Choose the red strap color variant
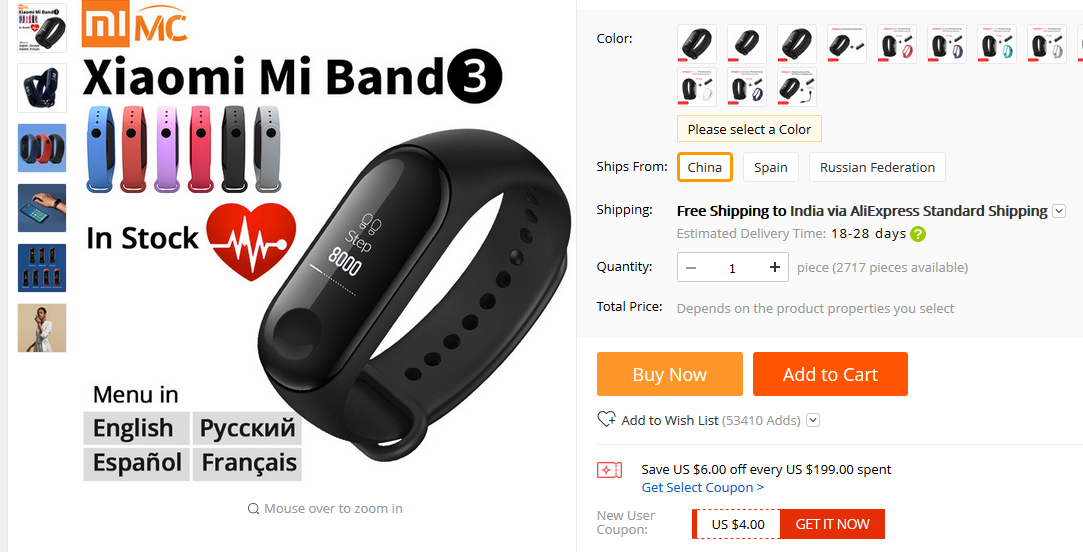The image size is (1083, 552). click(x=897, y=44)
